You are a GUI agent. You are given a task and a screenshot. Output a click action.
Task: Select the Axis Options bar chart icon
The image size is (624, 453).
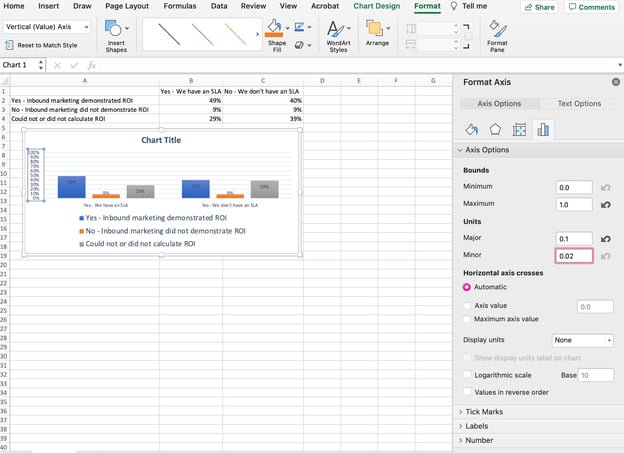pos(543,128)
